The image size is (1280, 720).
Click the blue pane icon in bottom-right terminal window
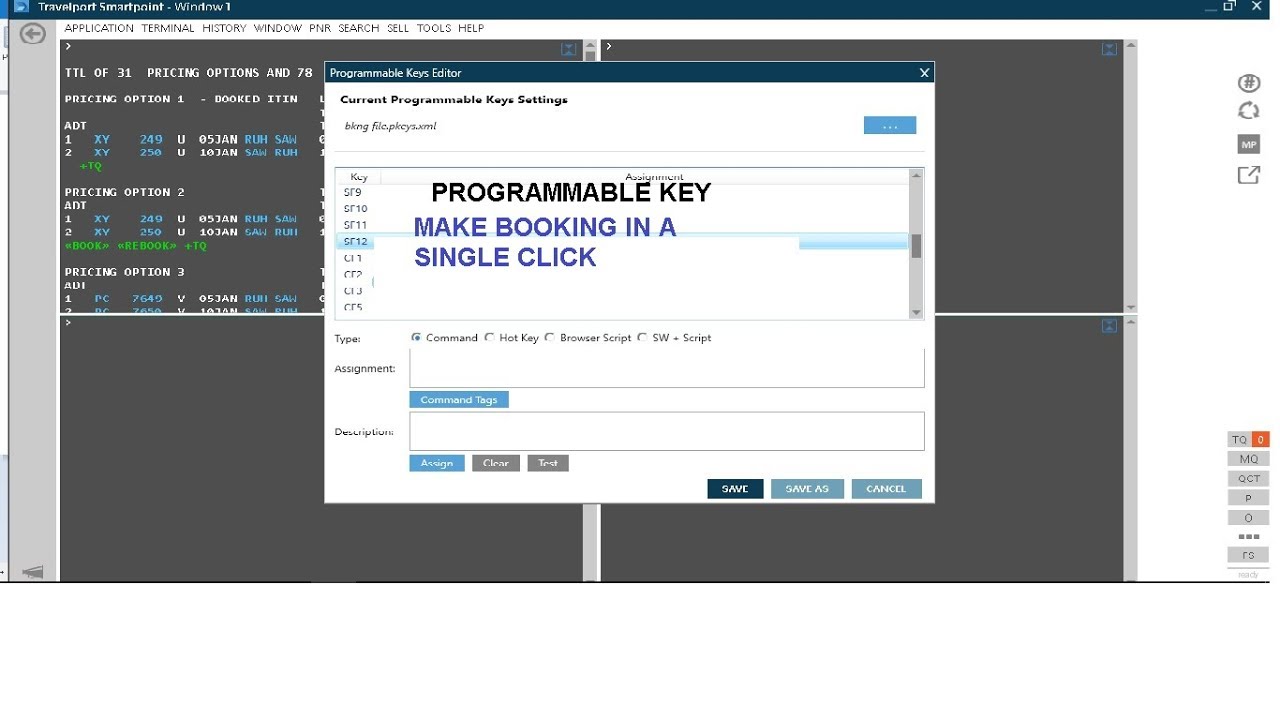pos(1109,326)
